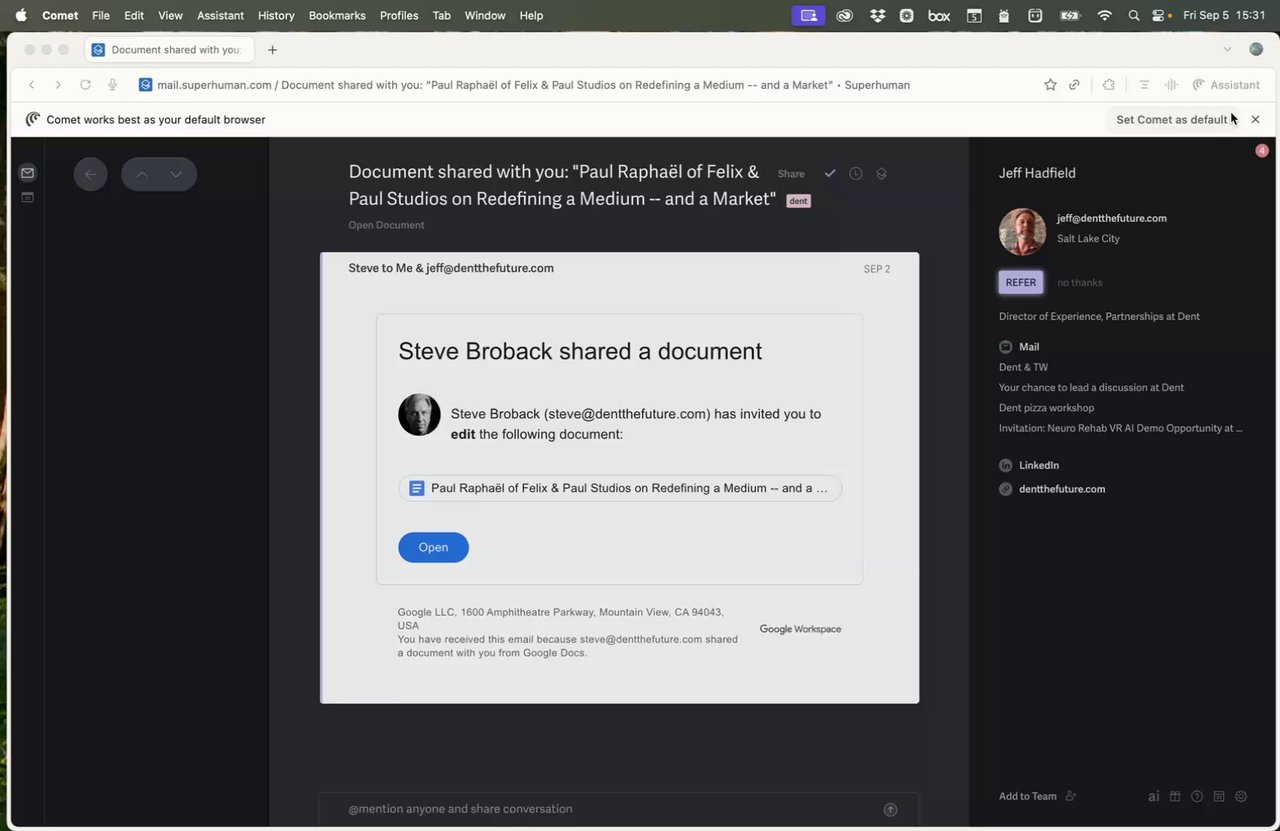This screenshot has width=1280, height=831.
Task: Open the battery status menu
Action: [x=1069, y=15]
